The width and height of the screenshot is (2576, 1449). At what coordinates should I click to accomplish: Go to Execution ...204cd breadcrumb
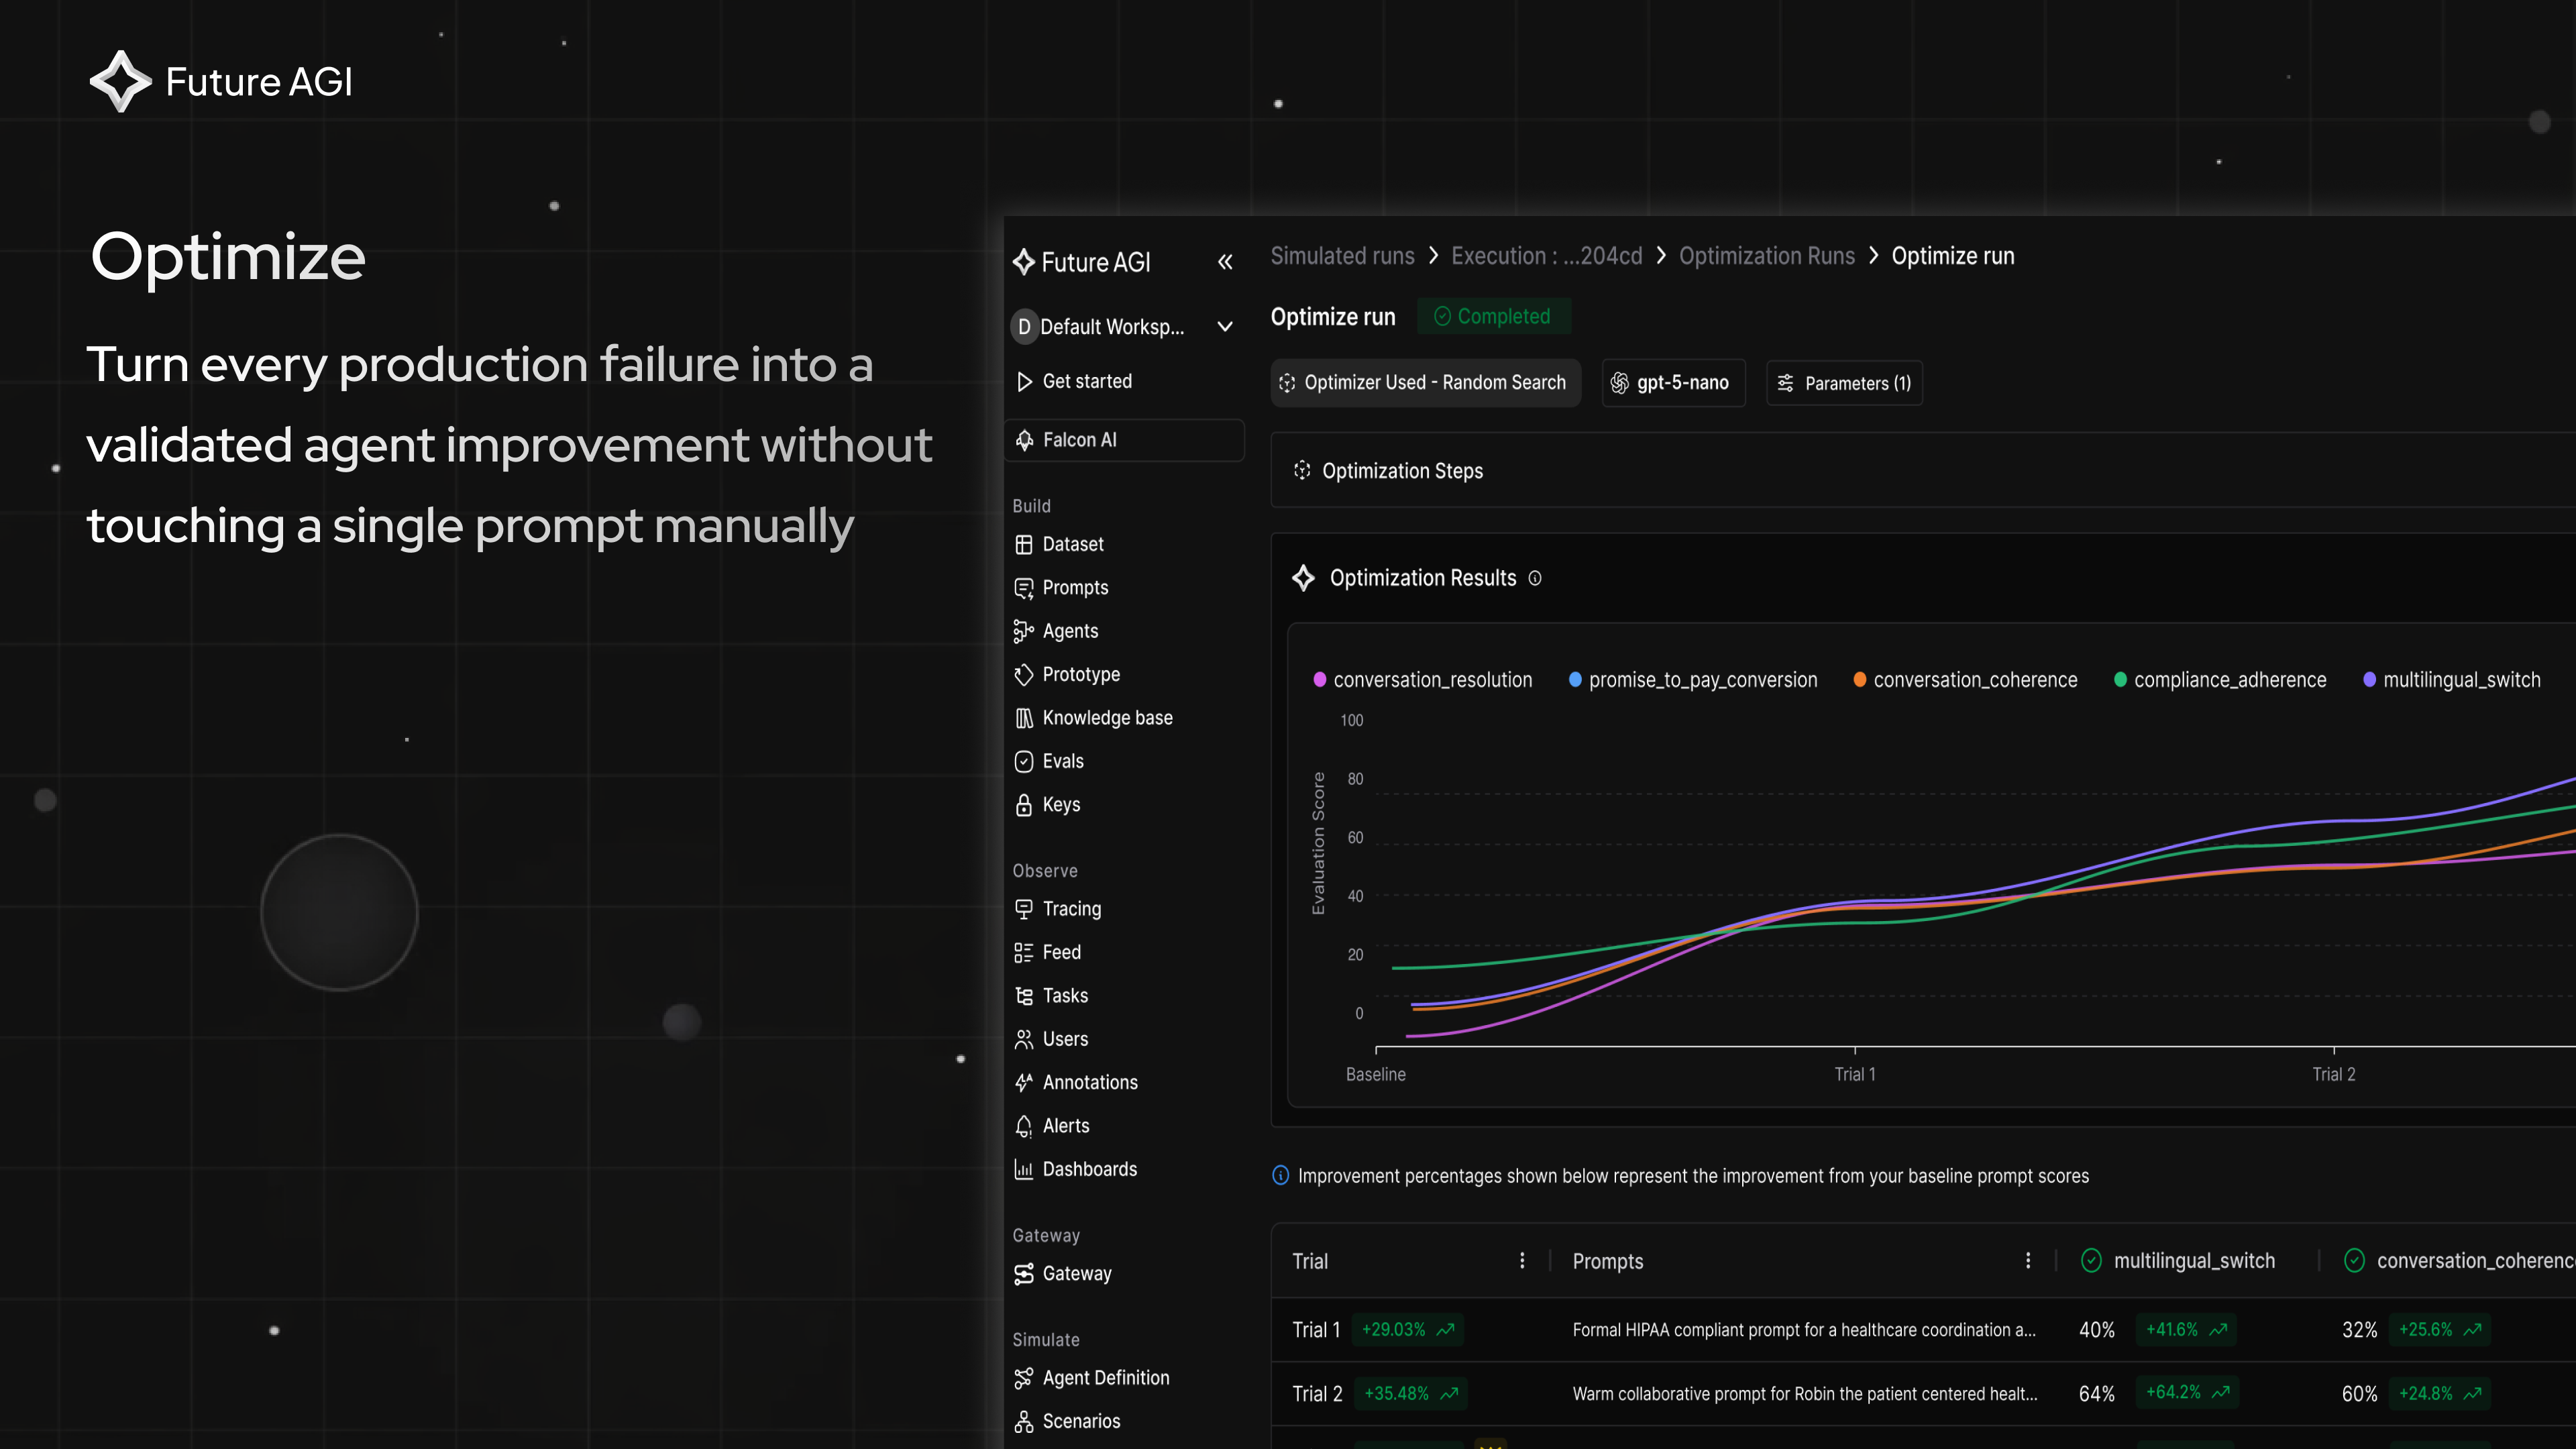[x=1546, y=256]
